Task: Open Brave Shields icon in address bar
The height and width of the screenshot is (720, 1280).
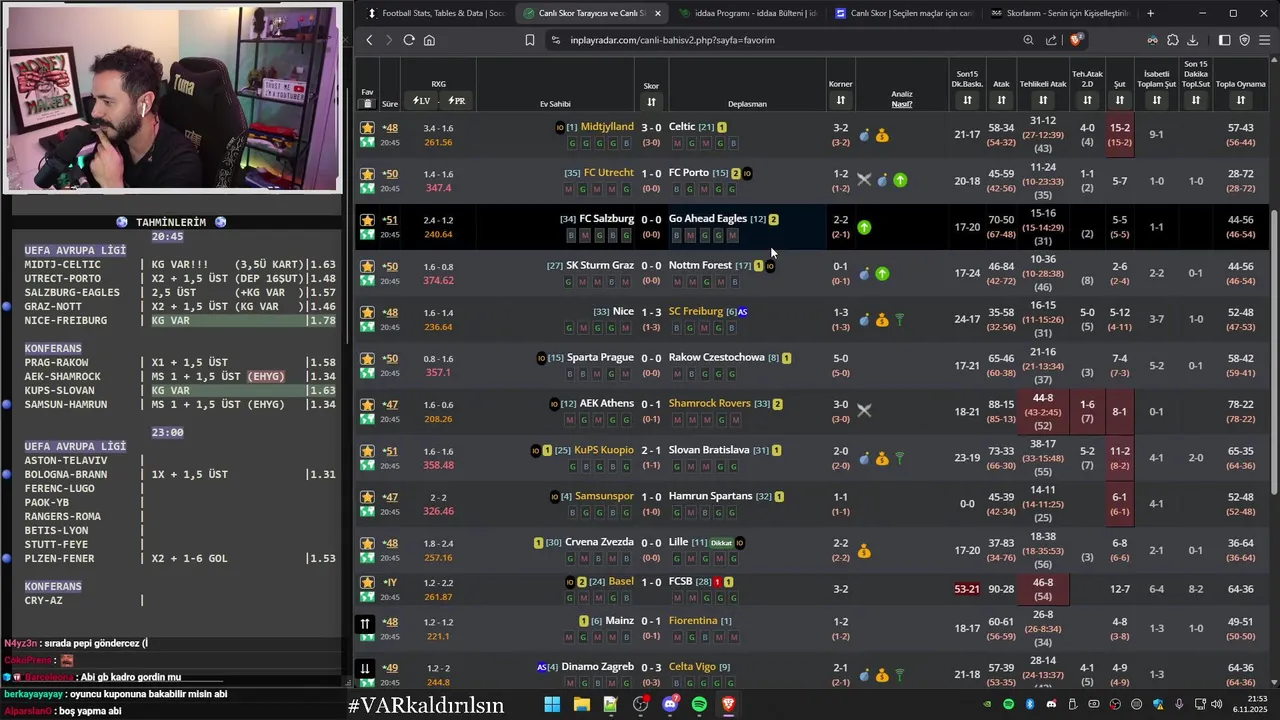Action: tap(1076, 40)
